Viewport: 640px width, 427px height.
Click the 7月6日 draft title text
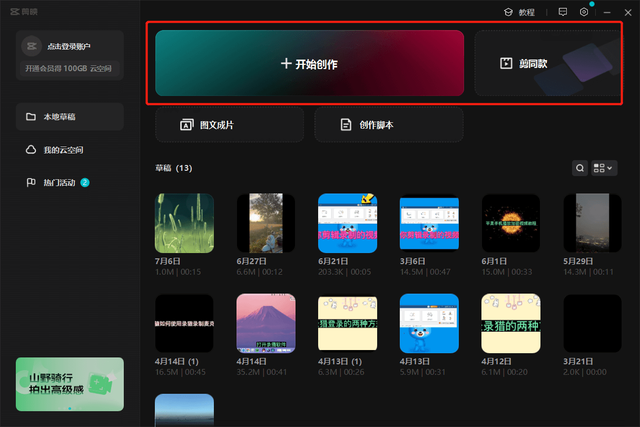[x=167, y=261]
